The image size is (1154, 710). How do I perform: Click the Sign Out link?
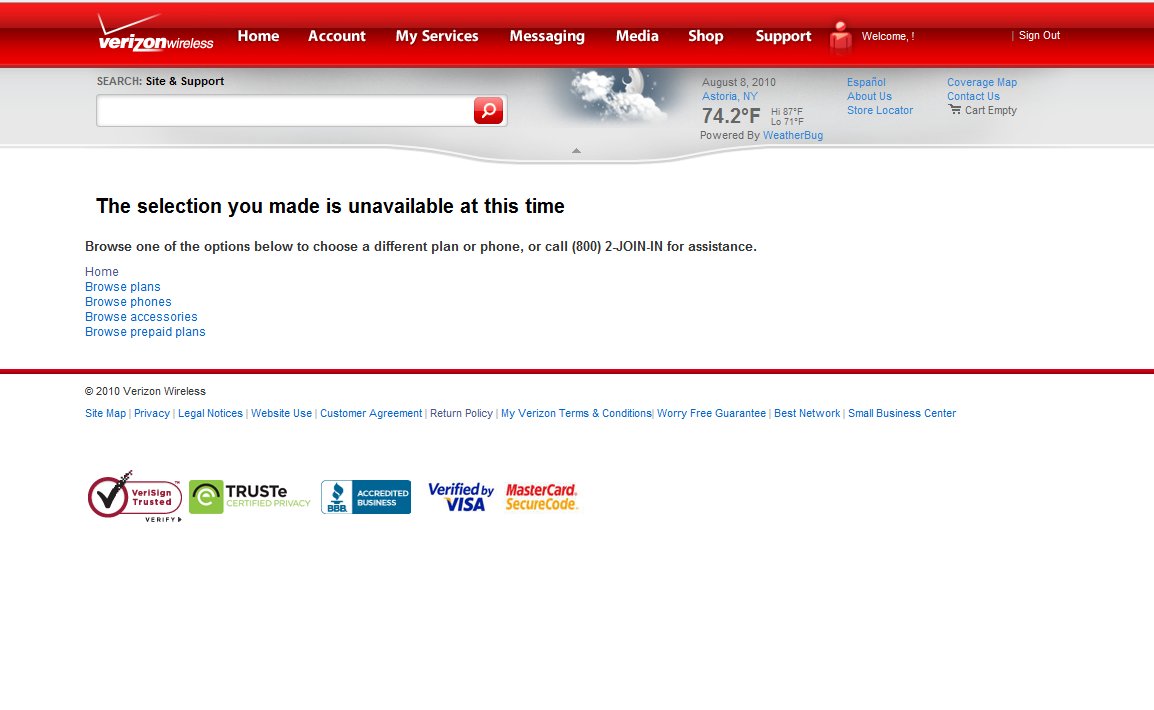1039,35
